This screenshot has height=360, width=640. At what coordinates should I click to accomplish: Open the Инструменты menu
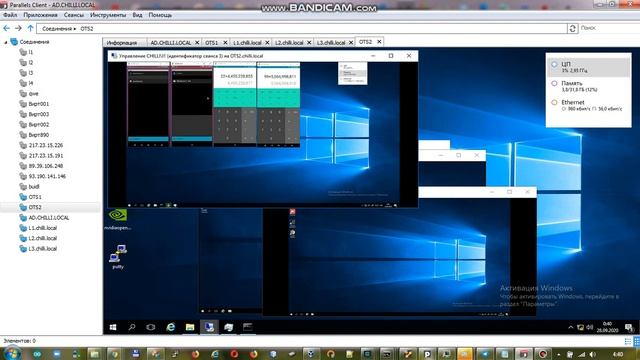(x=108, y=15)
